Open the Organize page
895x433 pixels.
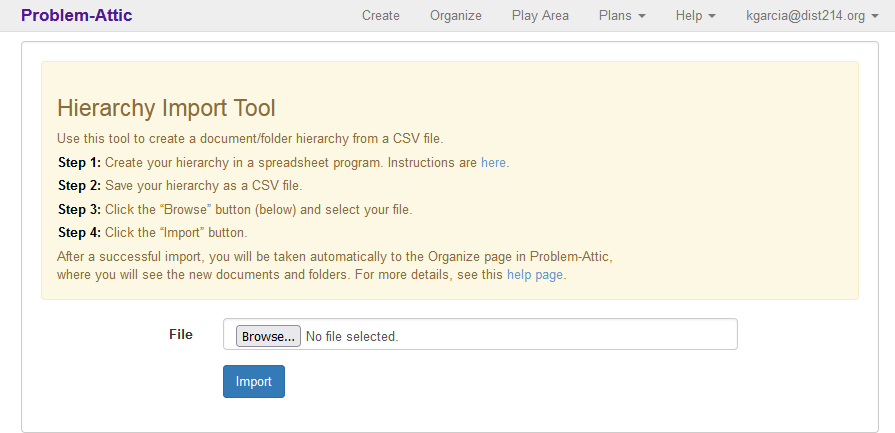pos(455,16)
